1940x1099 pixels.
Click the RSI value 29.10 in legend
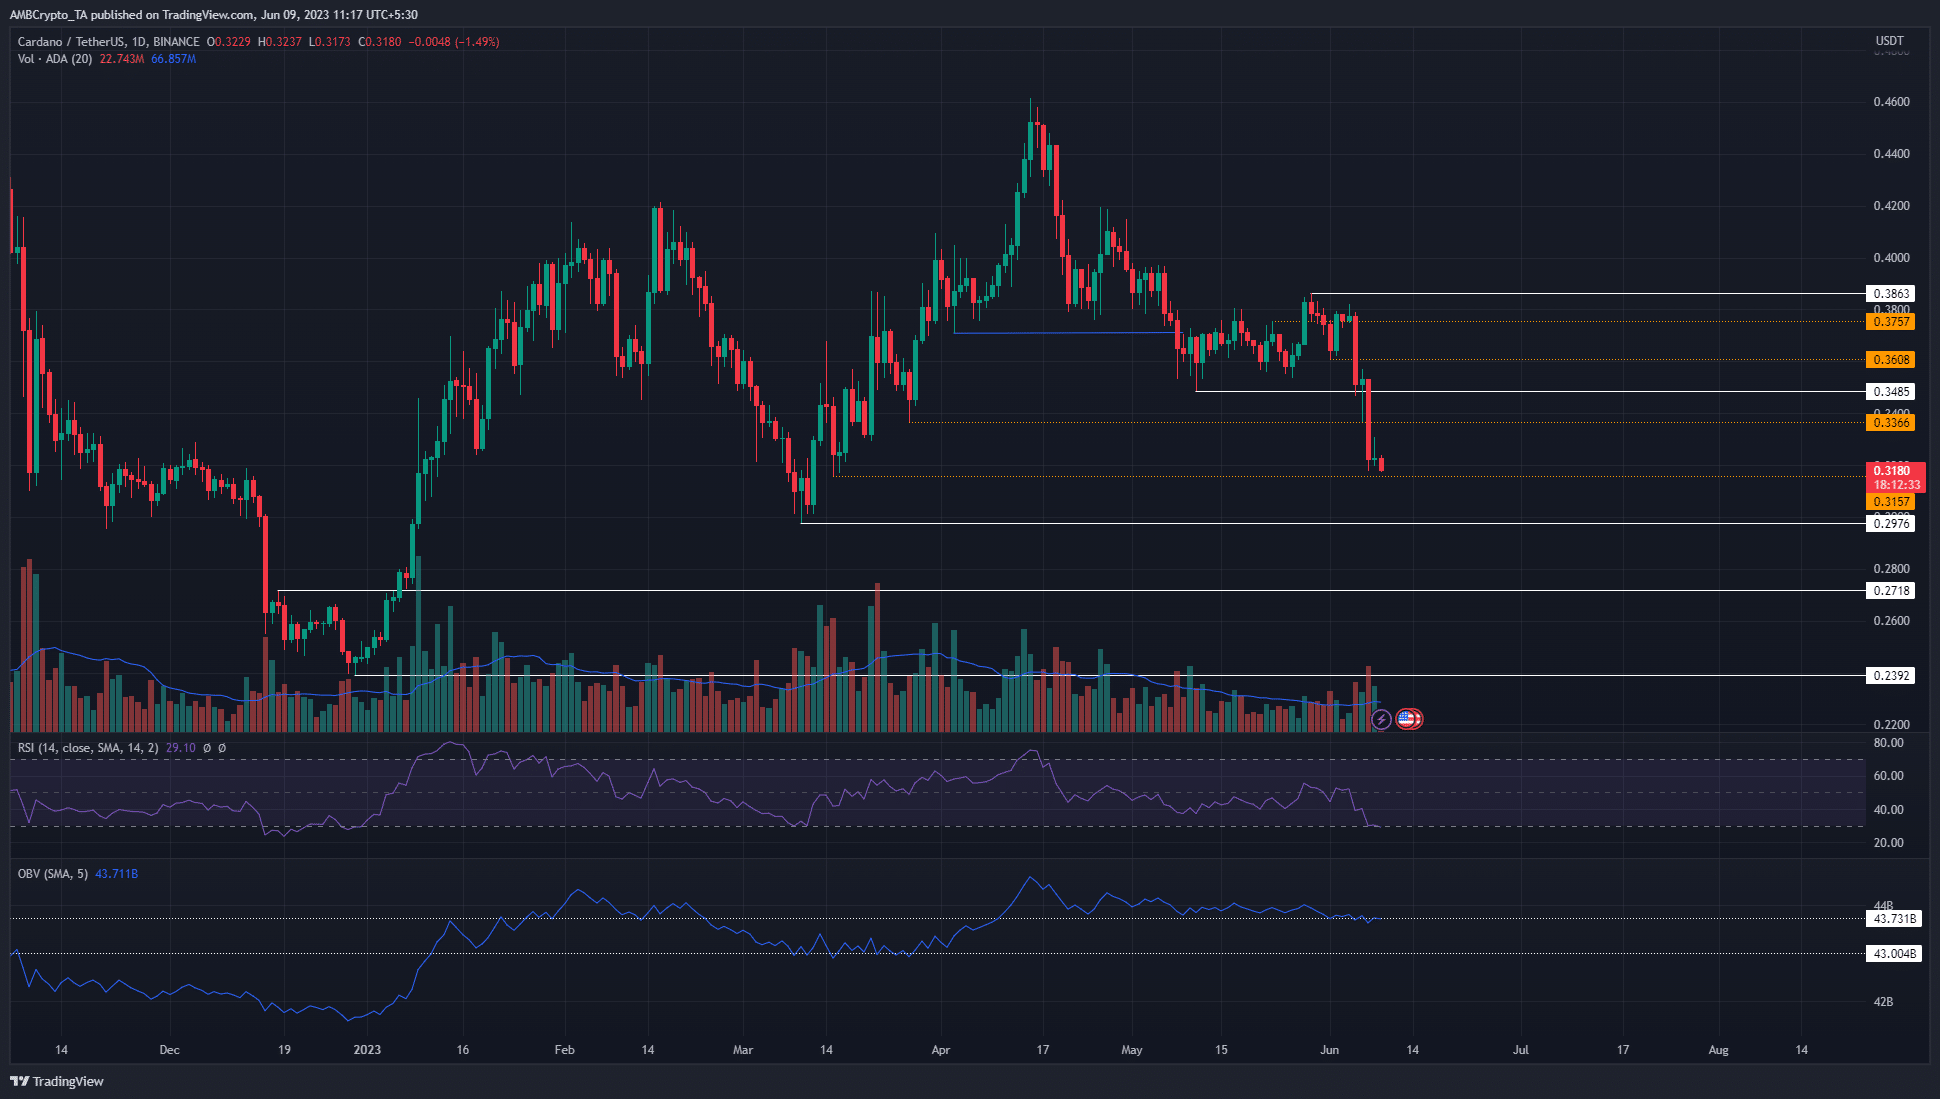click(x=181, y=748)
